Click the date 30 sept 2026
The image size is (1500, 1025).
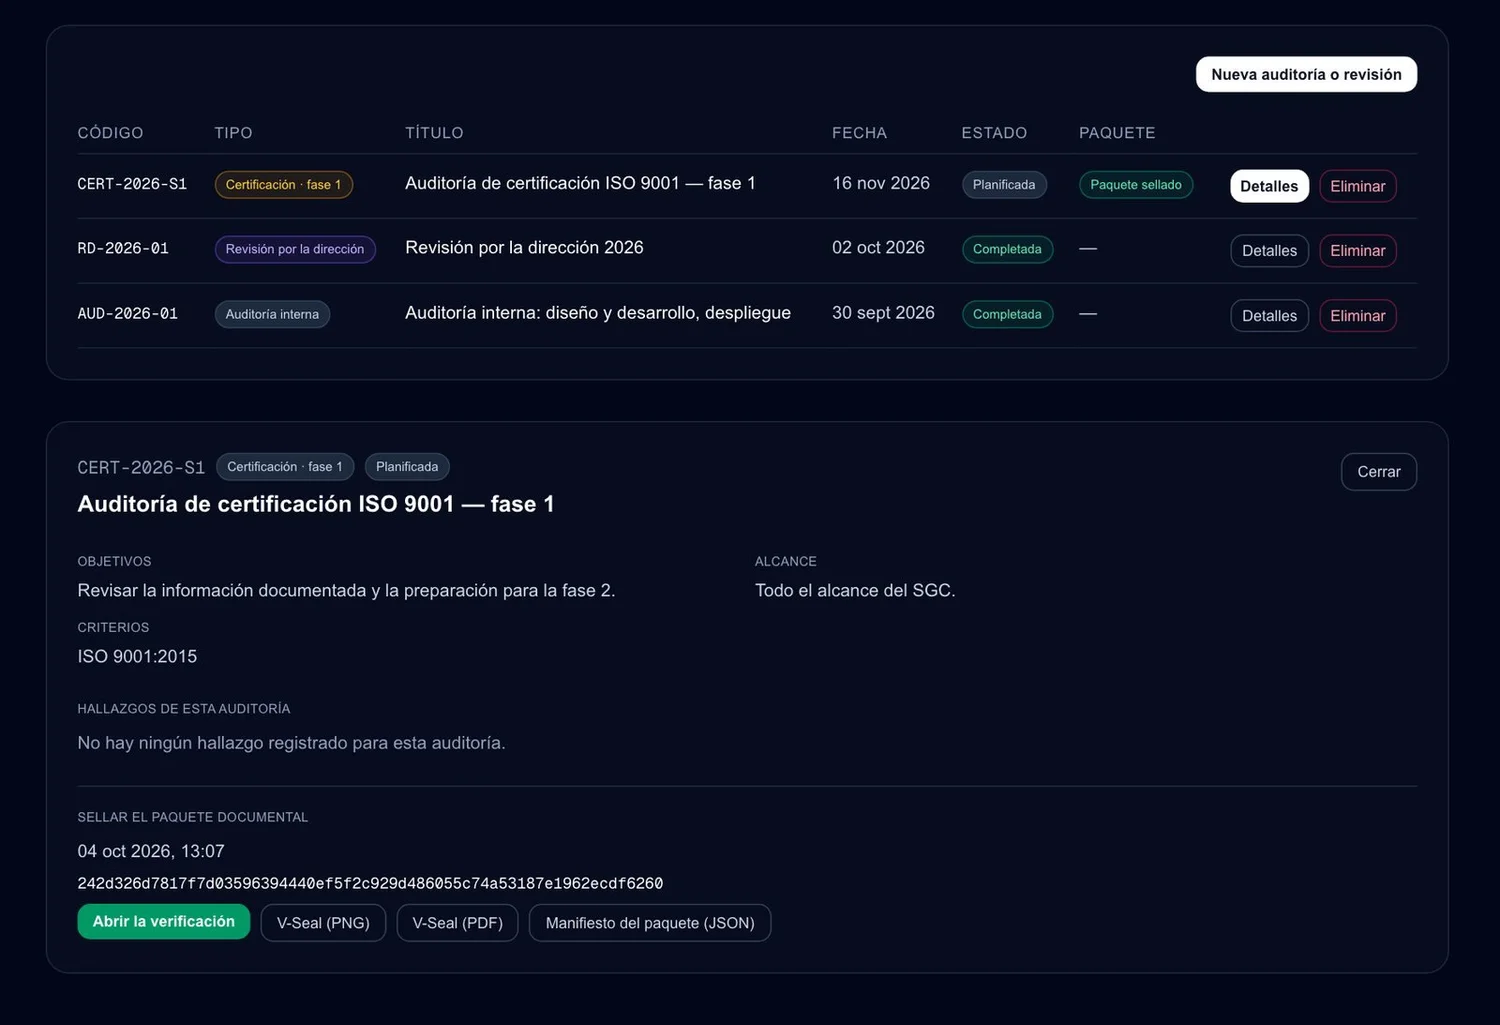(883, 313)
